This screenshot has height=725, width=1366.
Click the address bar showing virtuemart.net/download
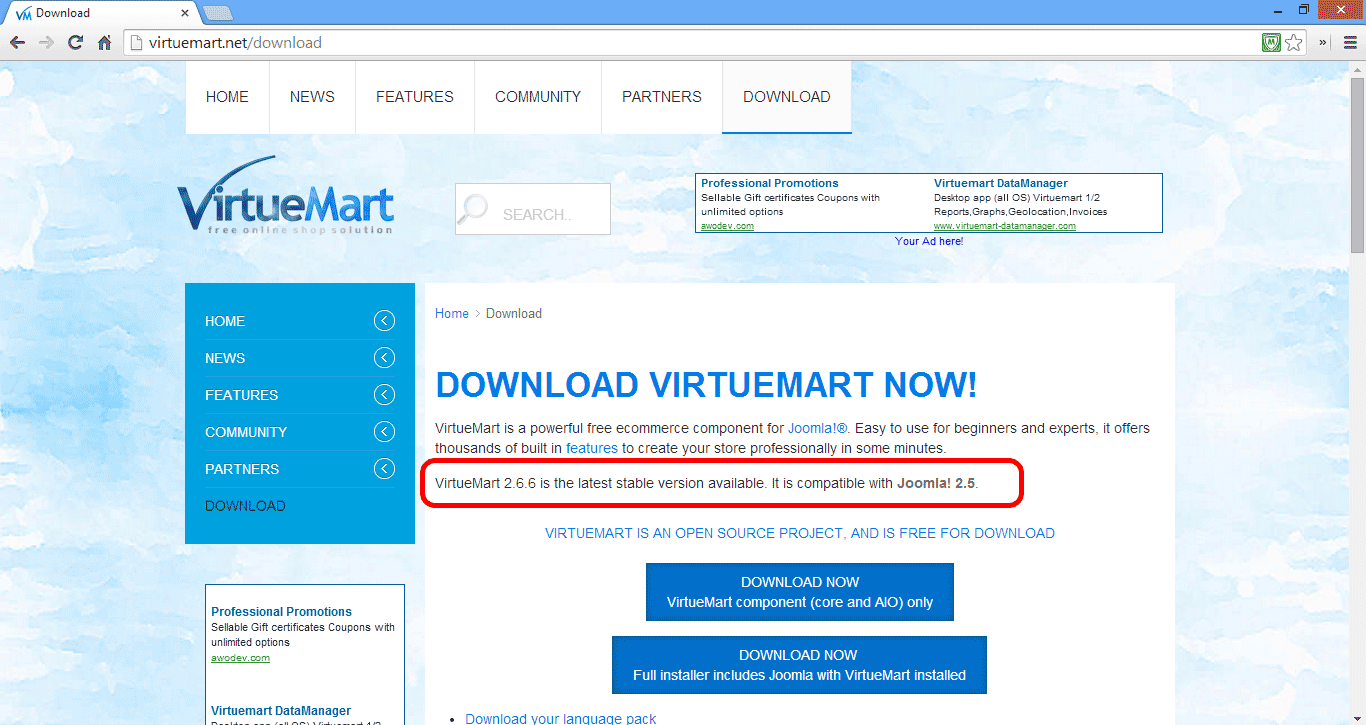tap(690, 43)
